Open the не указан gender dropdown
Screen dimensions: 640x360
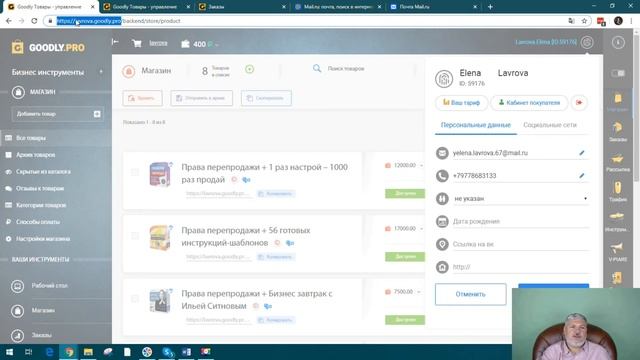point(521,198)
